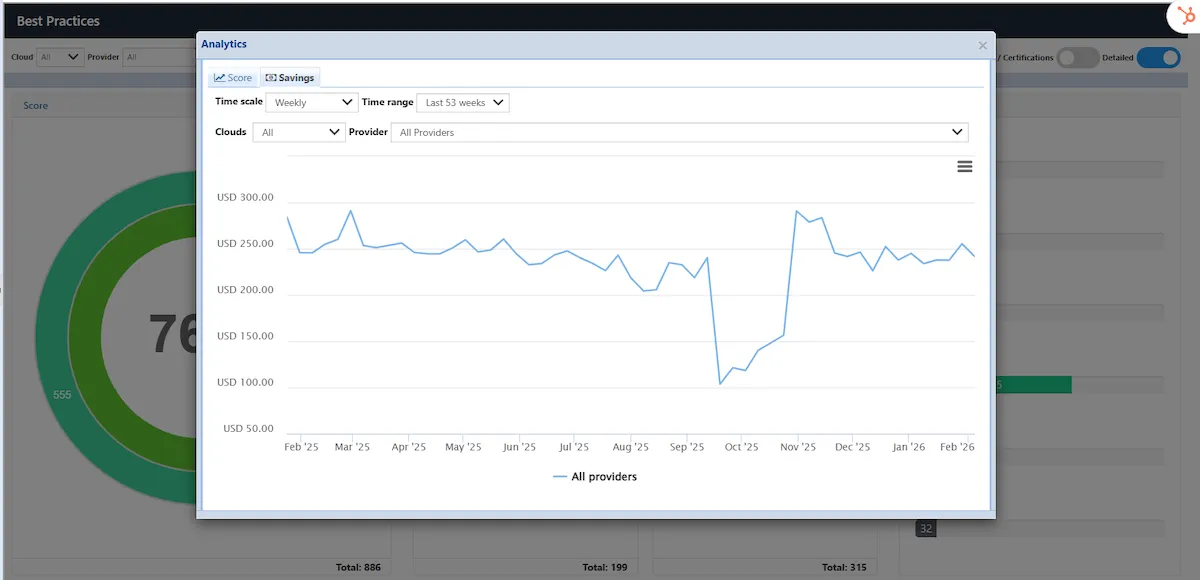Open the Time scale Weekly dropdown

(311, 102)
